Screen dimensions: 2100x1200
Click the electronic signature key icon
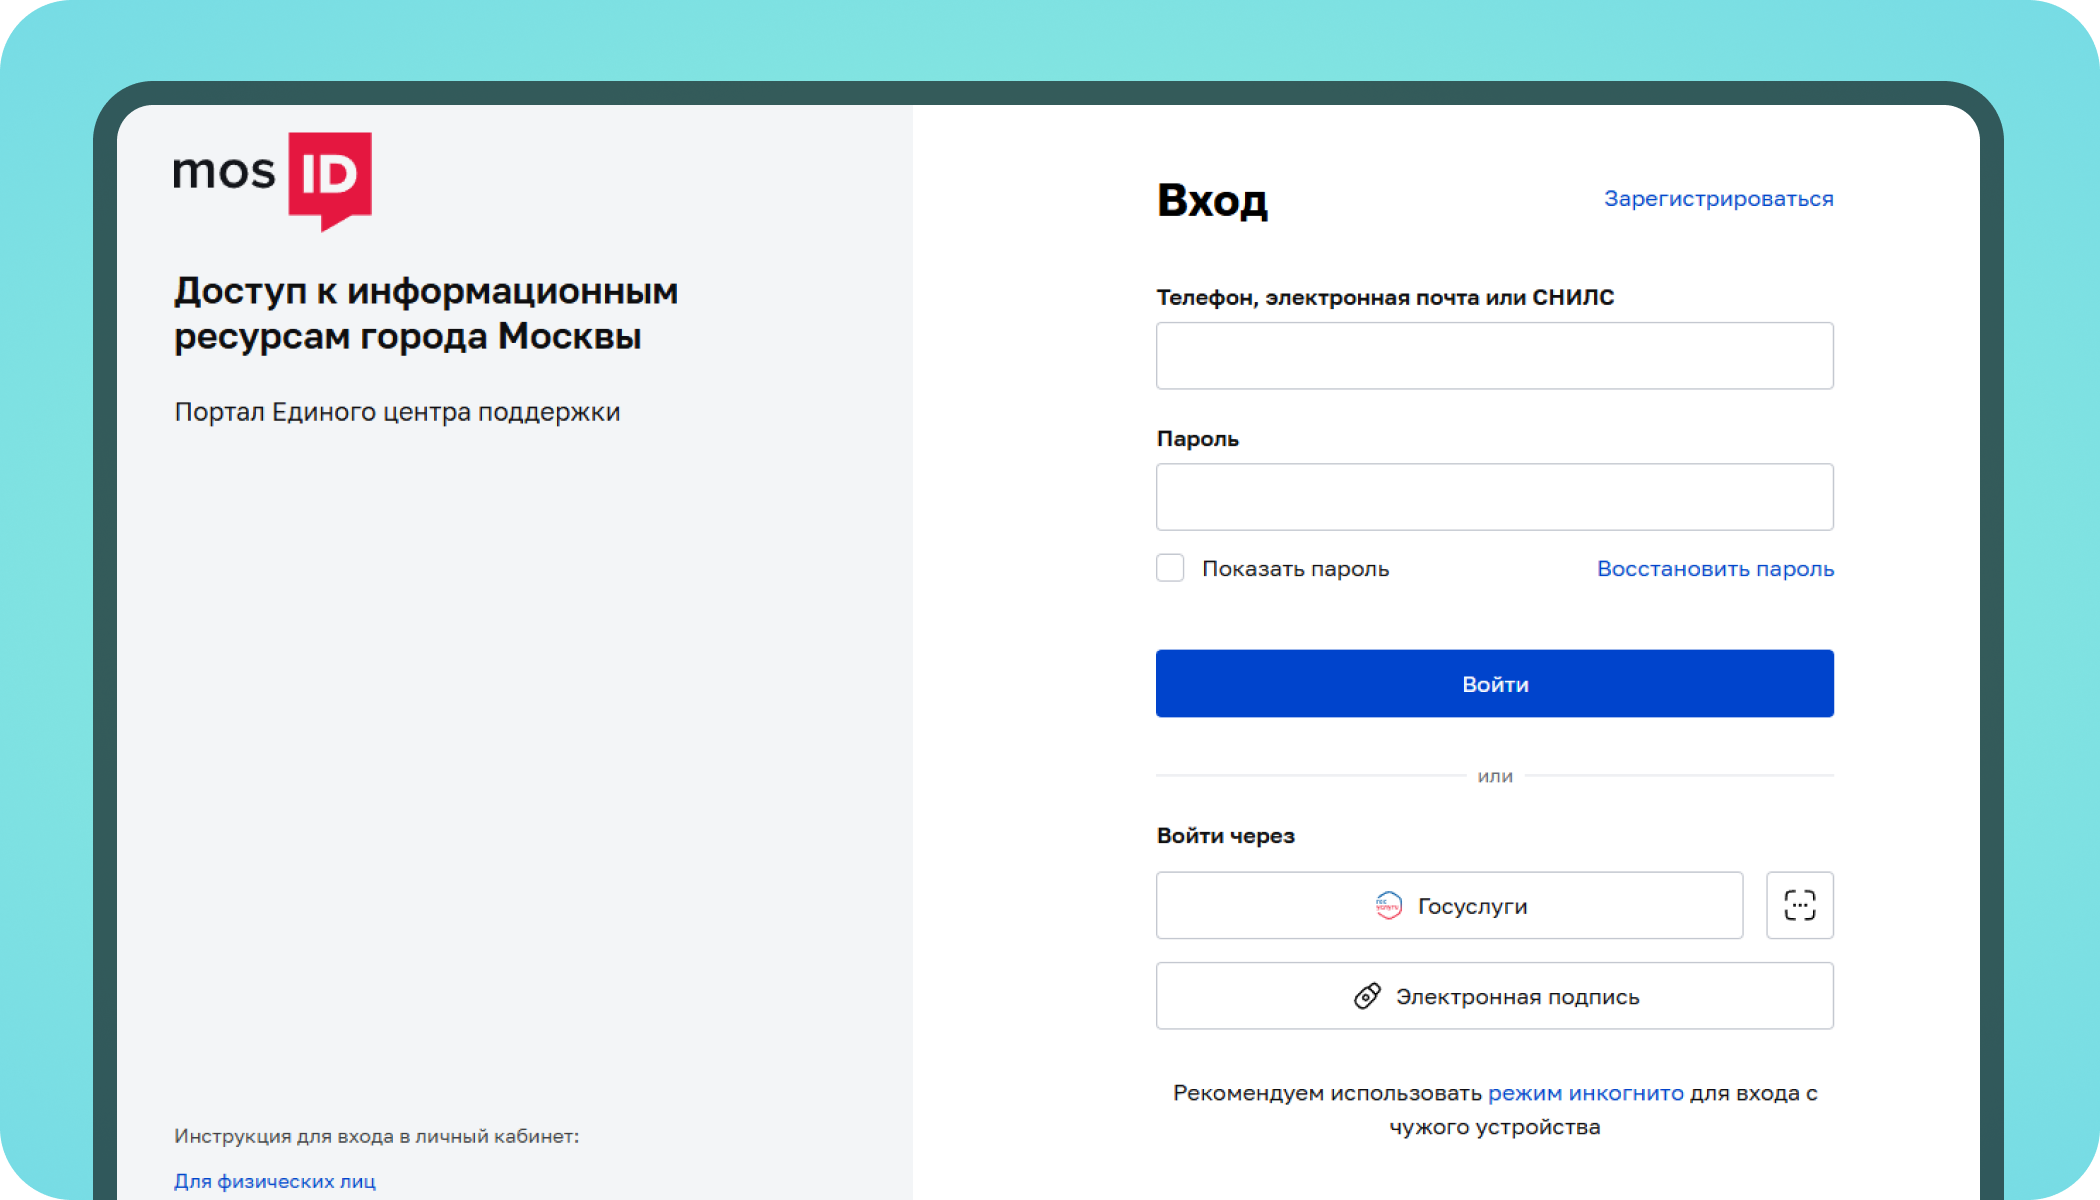[1367, 996]
